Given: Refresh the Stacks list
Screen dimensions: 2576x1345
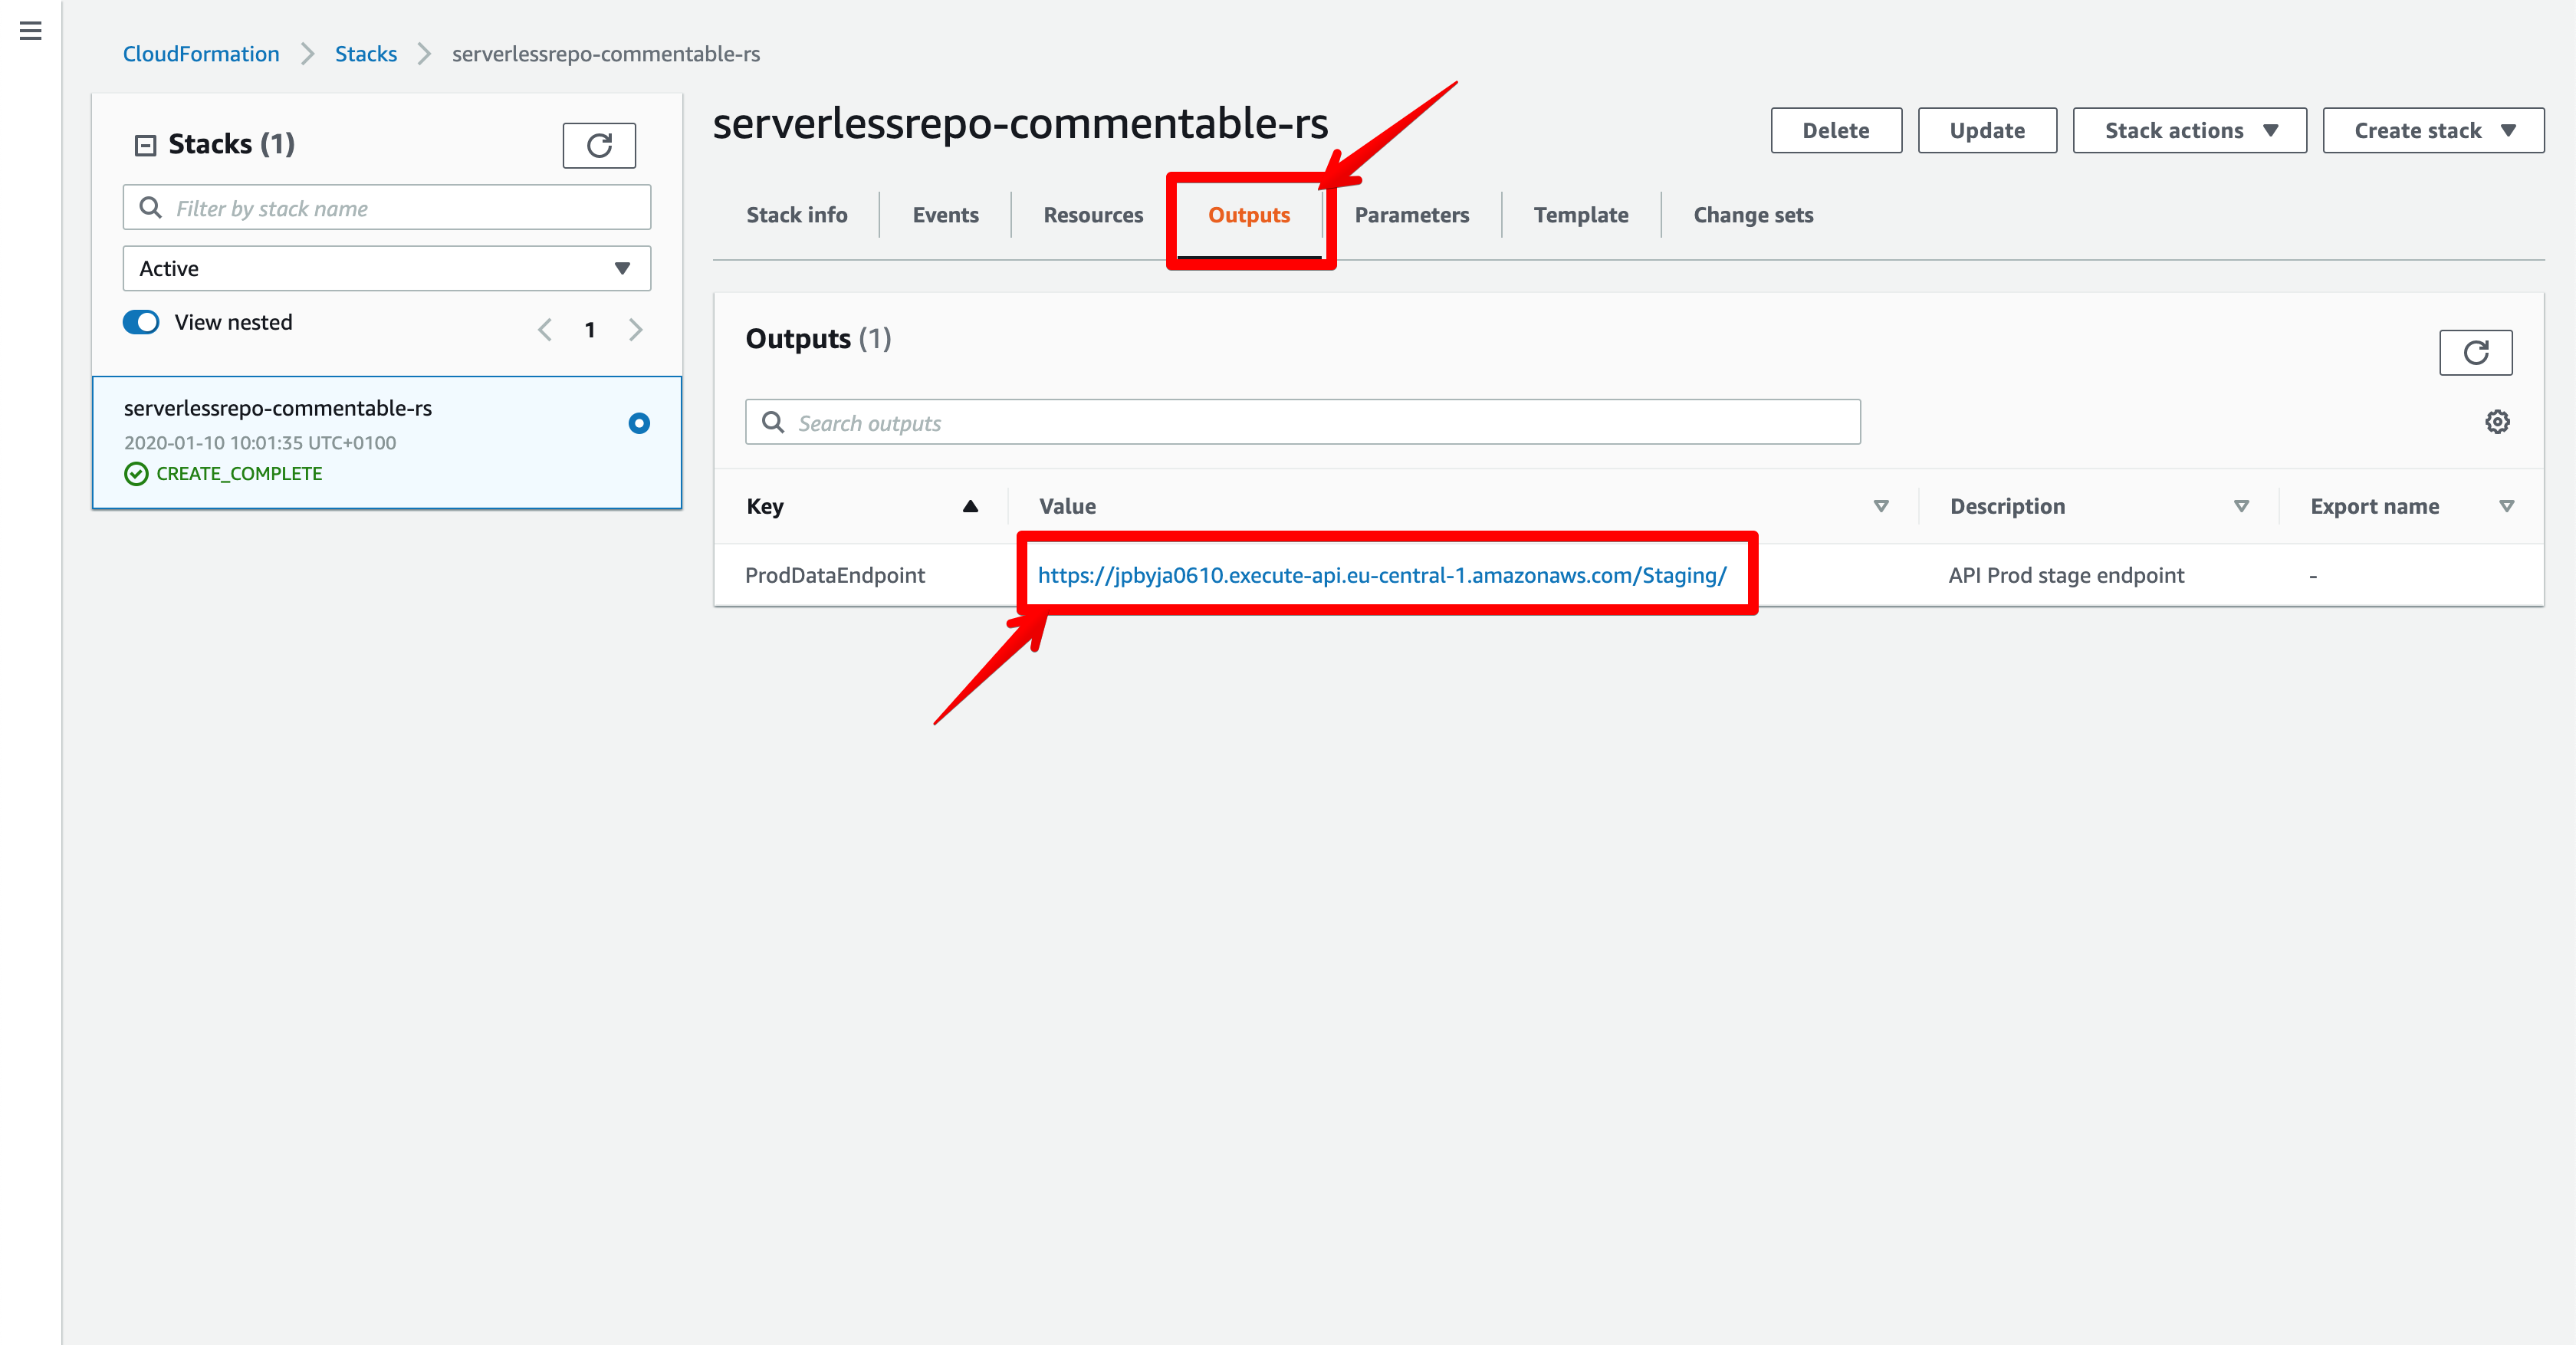Looking at the screenshot, I should click(598, 146).
